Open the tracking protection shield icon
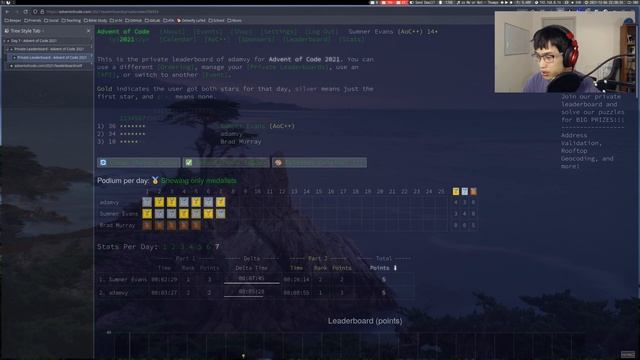The height and width of the screenshot is (360, 640). coord(35,12)
